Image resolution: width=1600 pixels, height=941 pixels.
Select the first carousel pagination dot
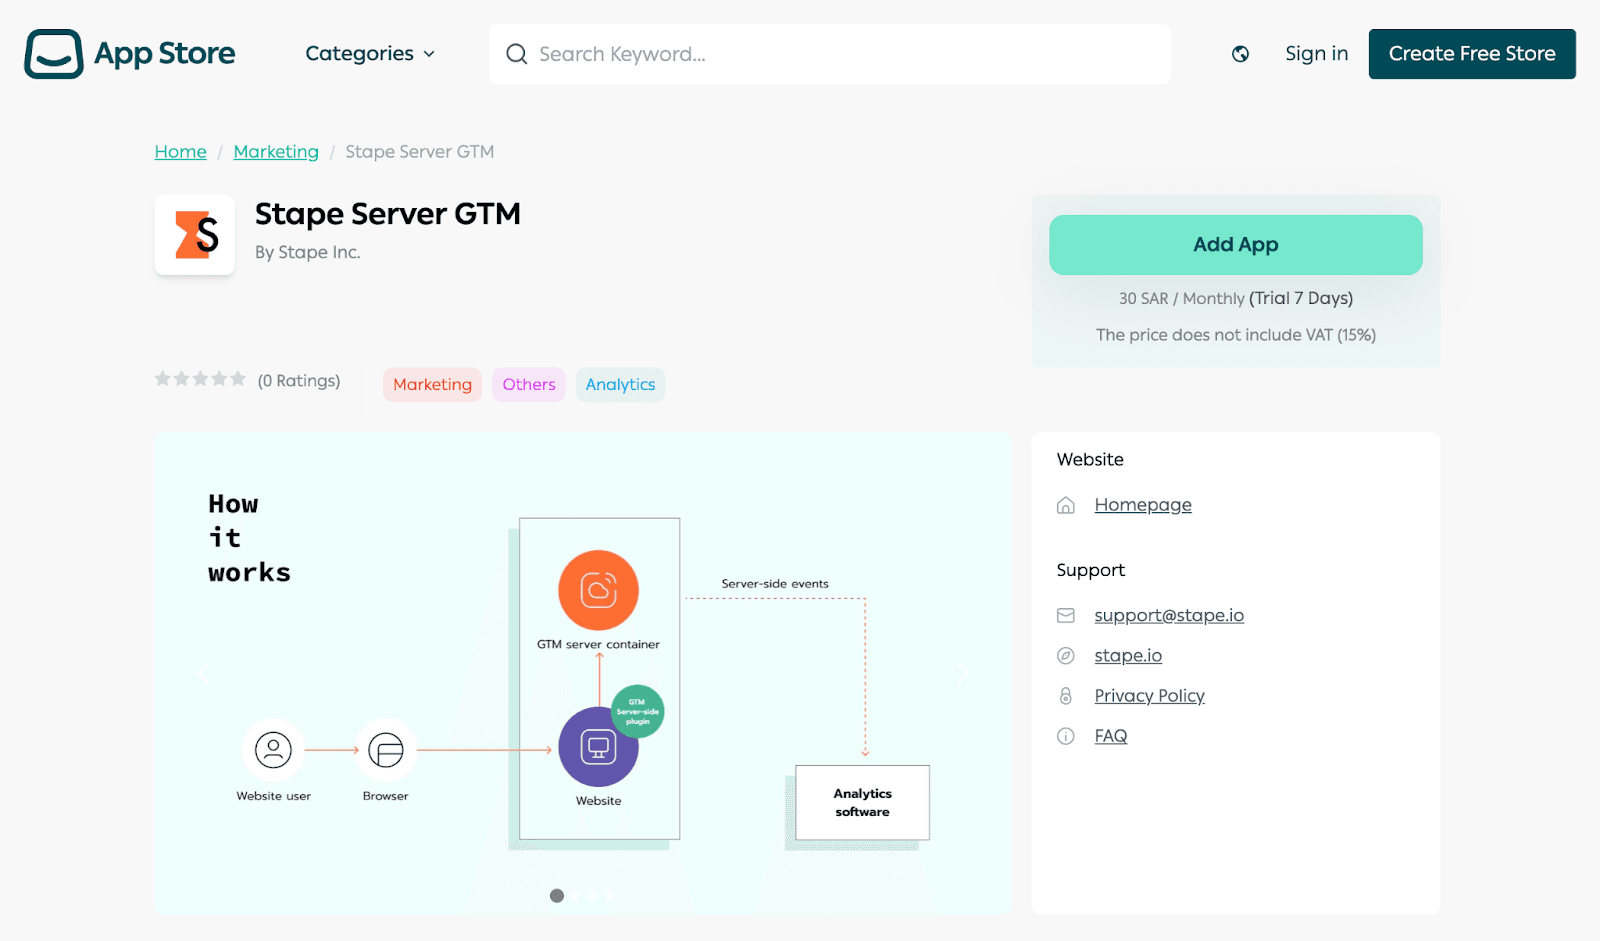pyautogui.click(x=557, y=896)
